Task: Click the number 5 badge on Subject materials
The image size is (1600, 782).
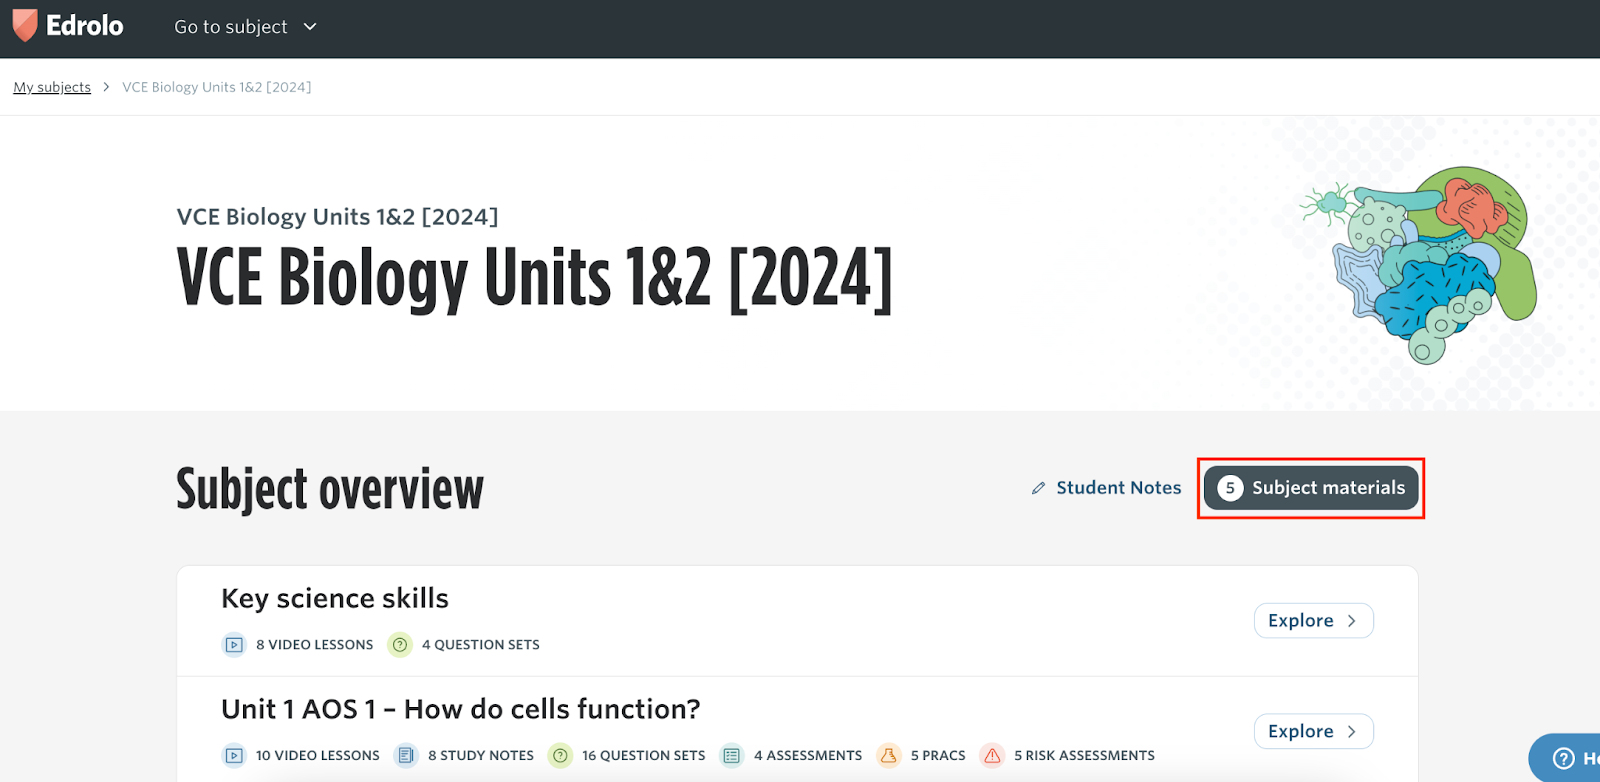Action: (1230, 488)
